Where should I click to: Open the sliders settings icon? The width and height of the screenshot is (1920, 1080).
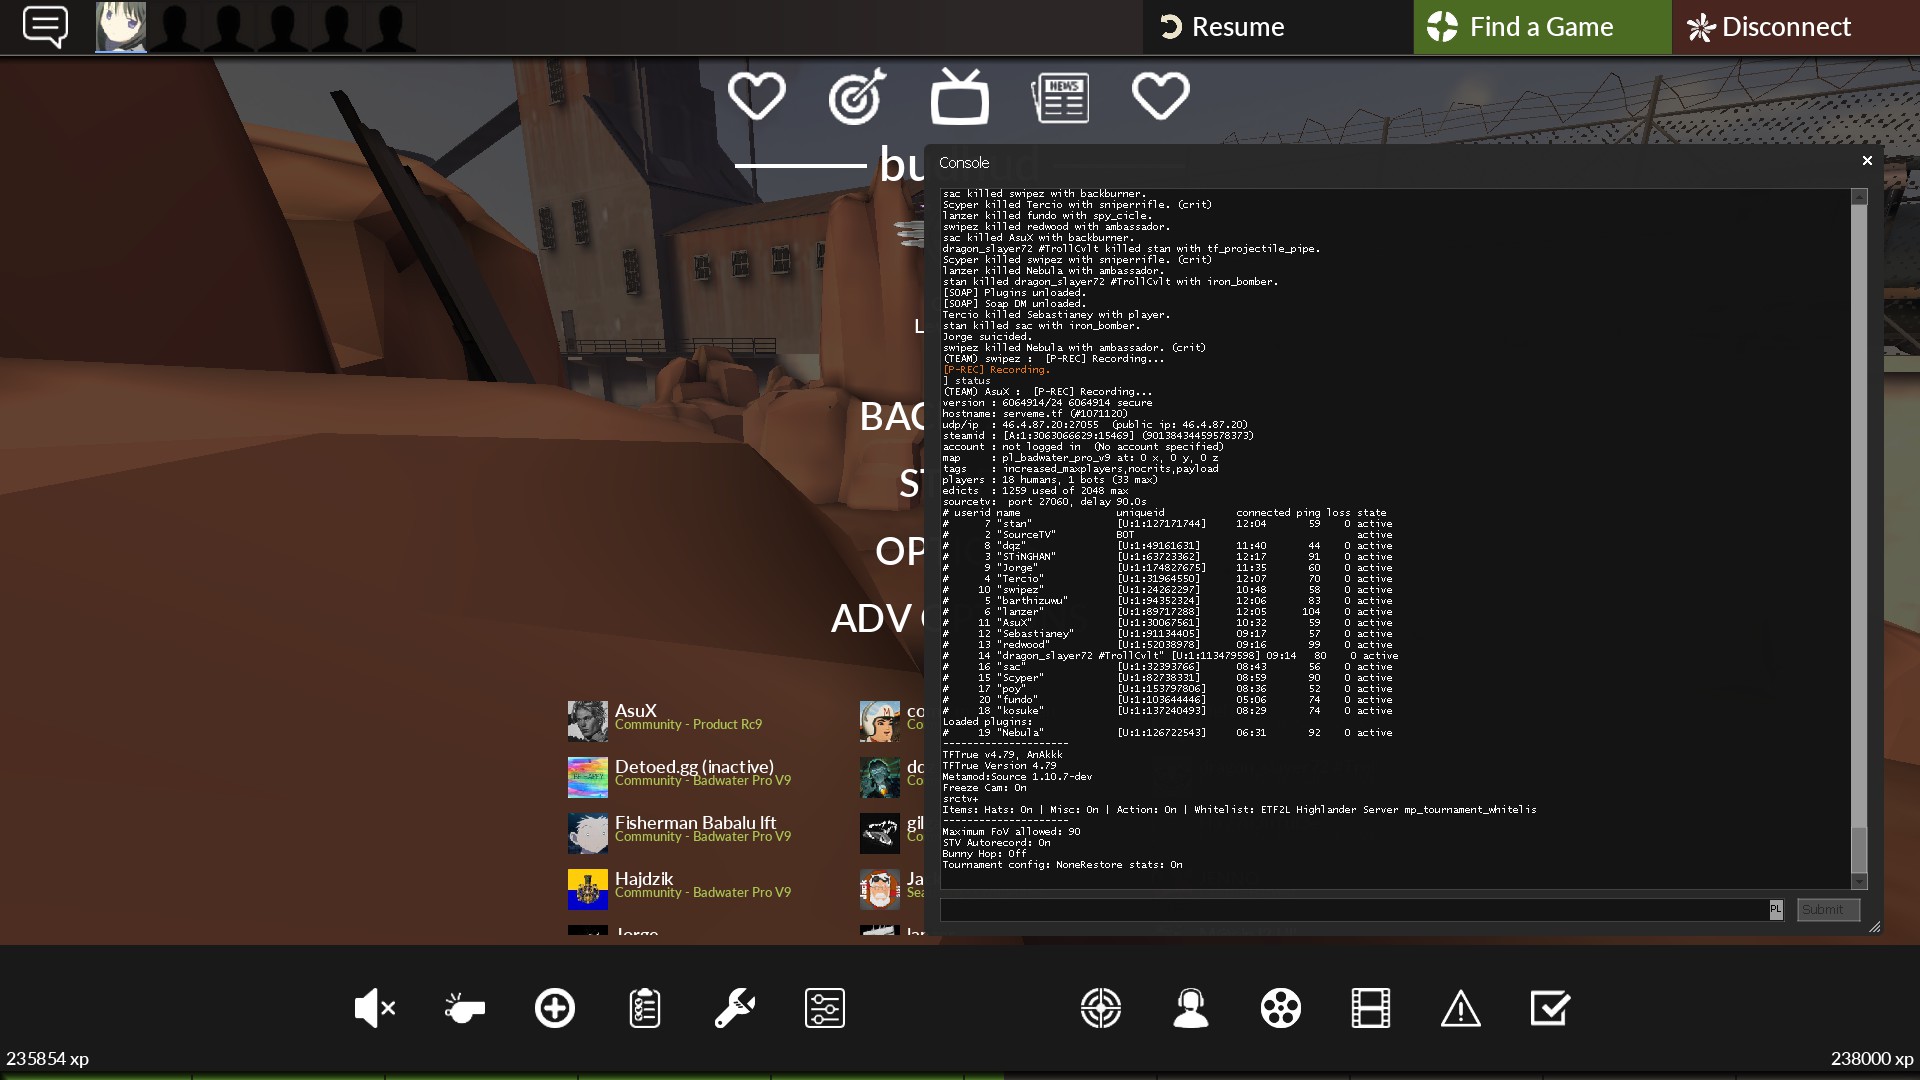(x=825, y=1008)
